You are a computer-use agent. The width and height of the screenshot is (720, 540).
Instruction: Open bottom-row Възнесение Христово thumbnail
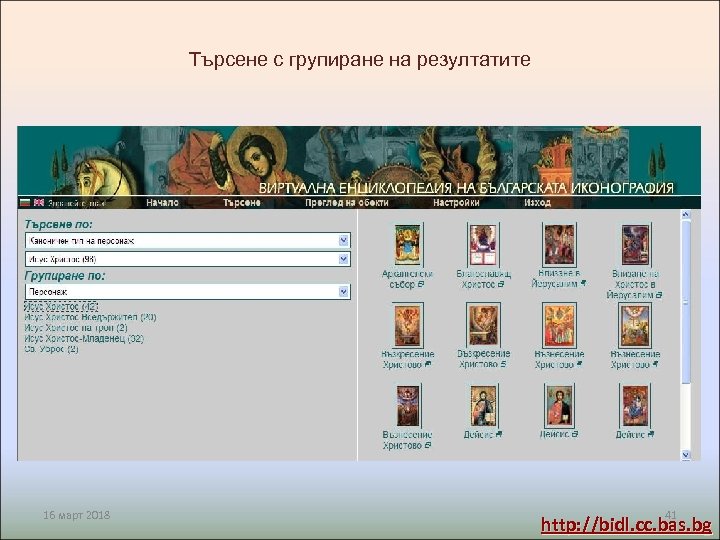pyautogui.click(x=407, y=406)
